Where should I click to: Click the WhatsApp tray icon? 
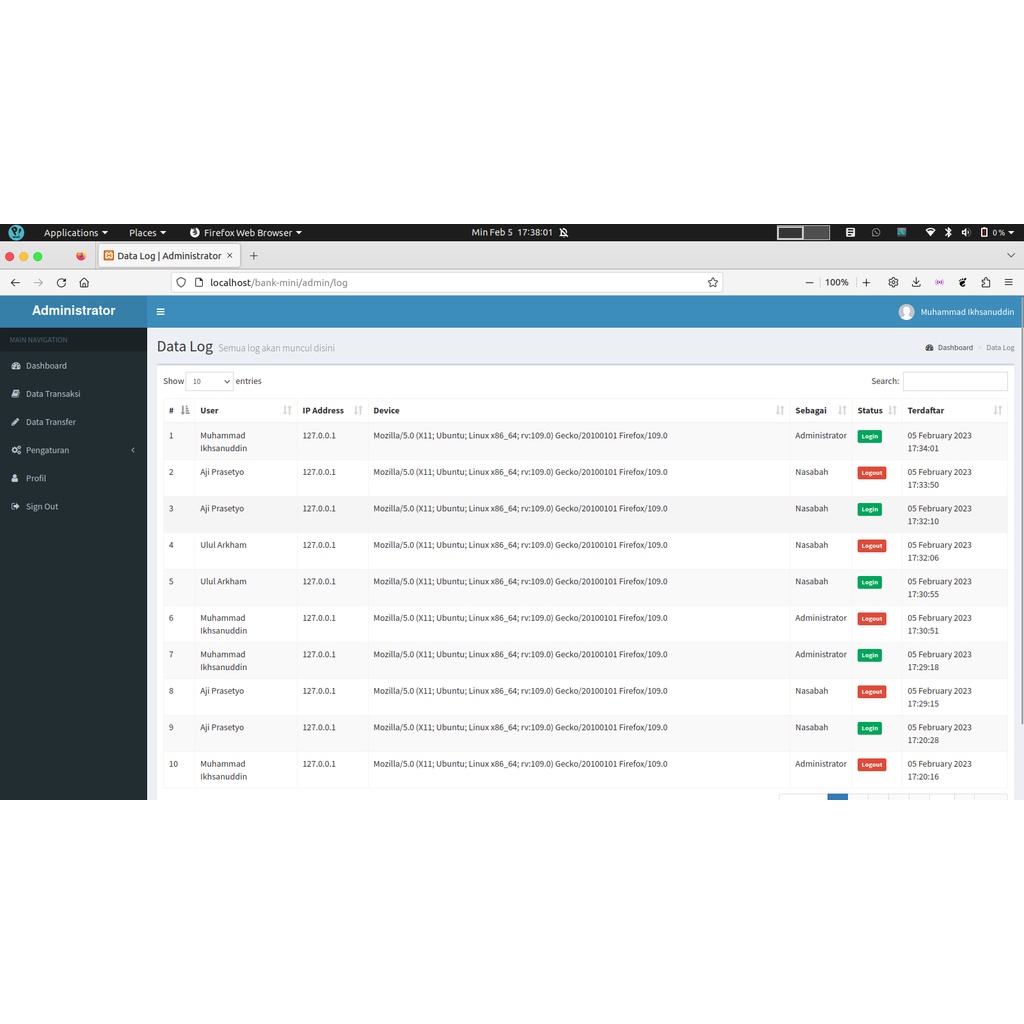coord(876,232)
